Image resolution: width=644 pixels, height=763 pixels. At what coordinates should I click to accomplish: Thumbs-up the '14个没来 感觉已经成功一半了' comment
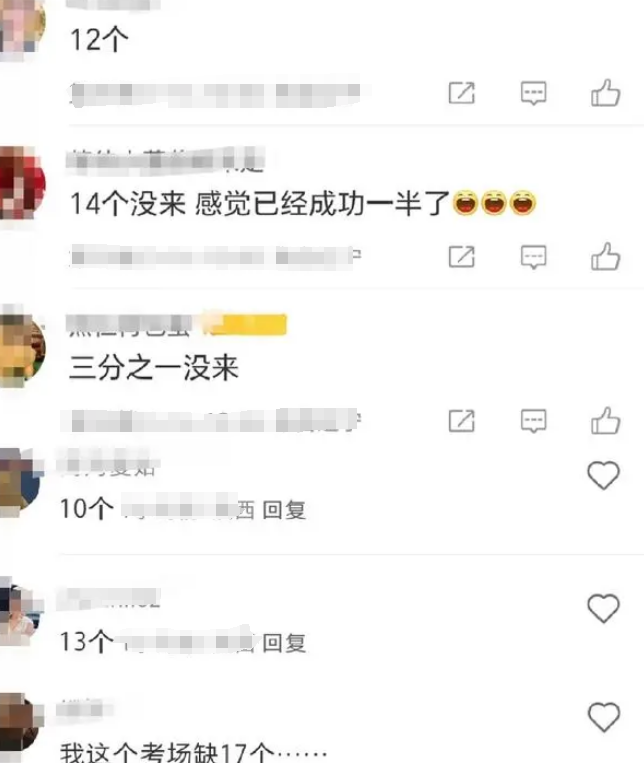606,256
